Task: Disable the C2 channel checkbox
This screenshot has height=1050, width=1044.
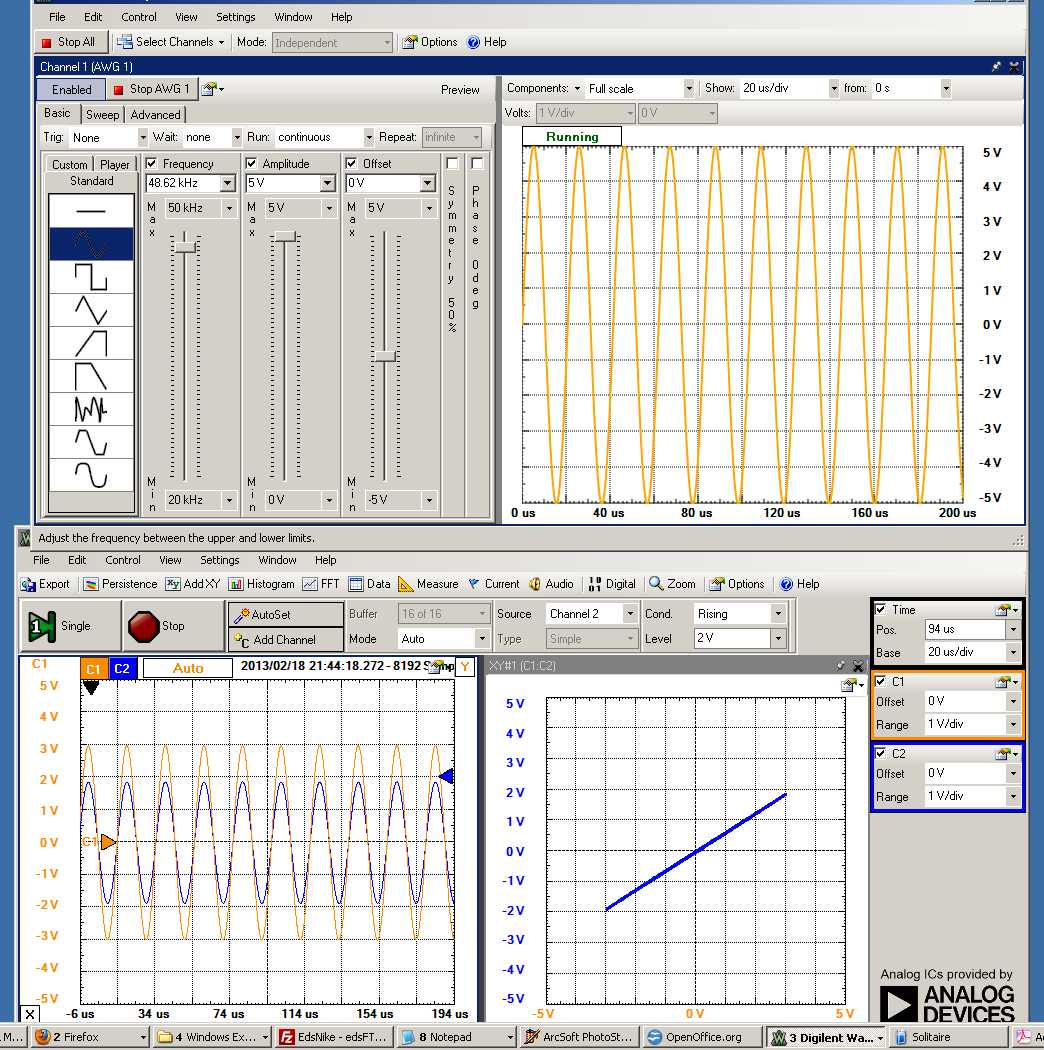Action: (880, 753)
